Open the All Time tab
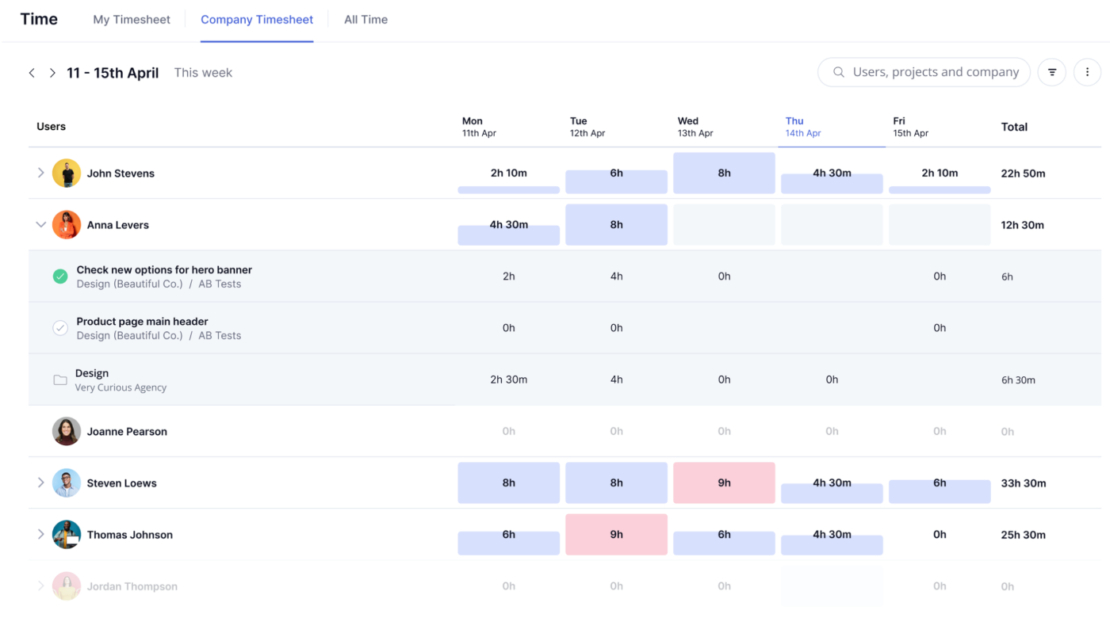Image resolution: width=1110 pixels, height=637 pixels. pos(365,19)
